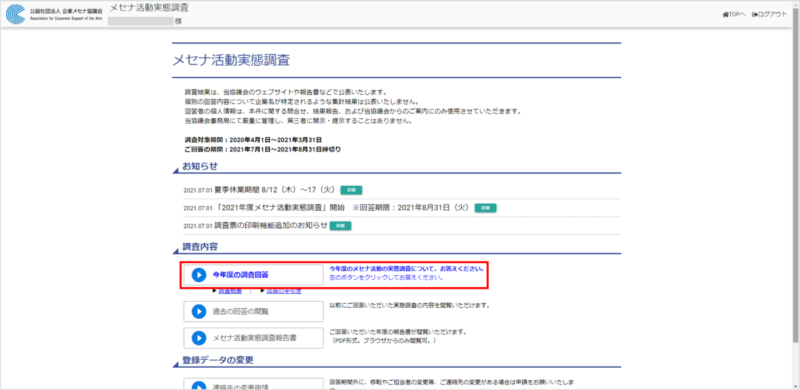Open the 回答の手引き link

(x=284, y=291)
